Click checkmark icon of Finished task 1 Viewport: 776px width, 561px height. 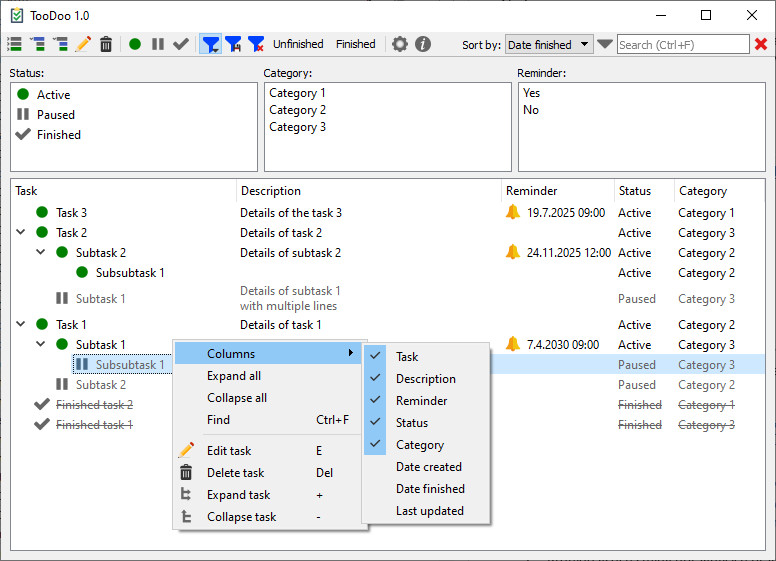42,424
